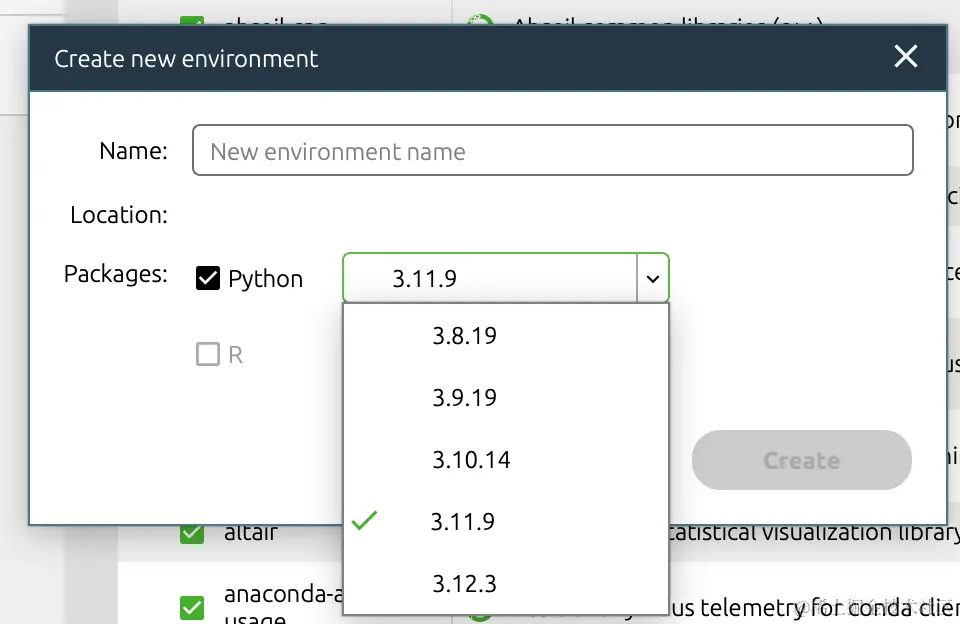Close the Create new environment dialog
The image size is (960, 624).
click(x=905, y=57)
